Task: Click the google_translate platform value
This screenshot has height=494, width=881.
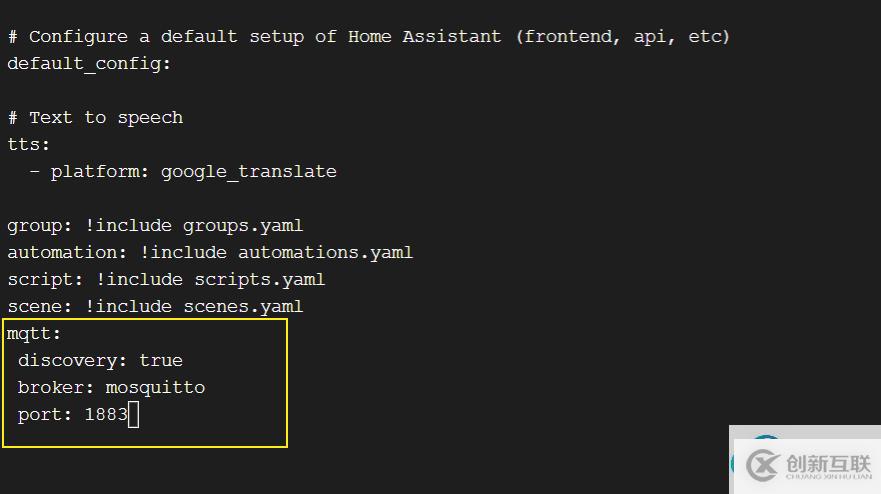Action: click(x=249, y=172)
